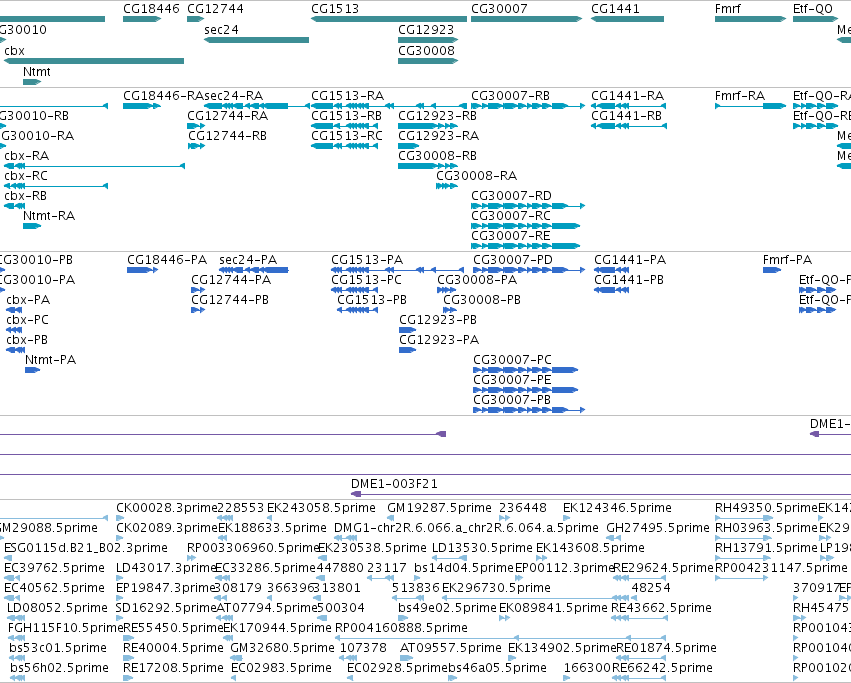
Task: Click protein CG30007-PD
Action: pyautogui.click(x=529, y=270)
